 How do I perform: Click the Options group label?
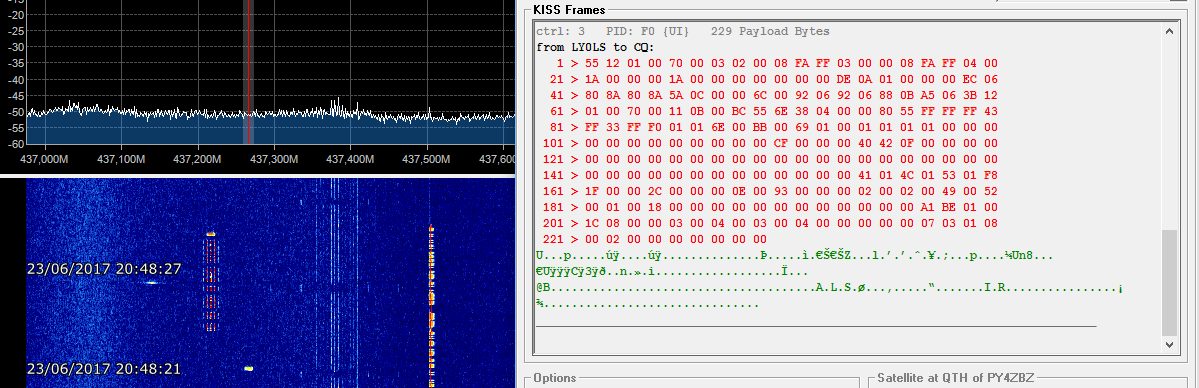554,378
